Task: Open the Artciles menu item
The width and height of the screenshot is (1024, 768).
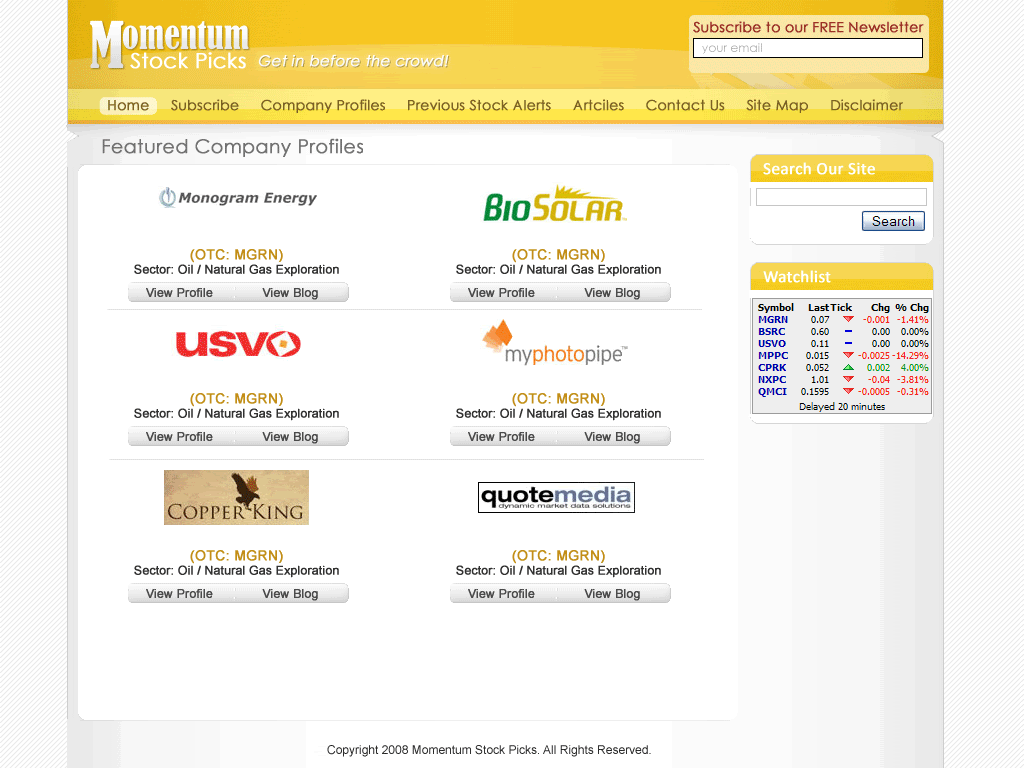Action: [x=598, y=105]
